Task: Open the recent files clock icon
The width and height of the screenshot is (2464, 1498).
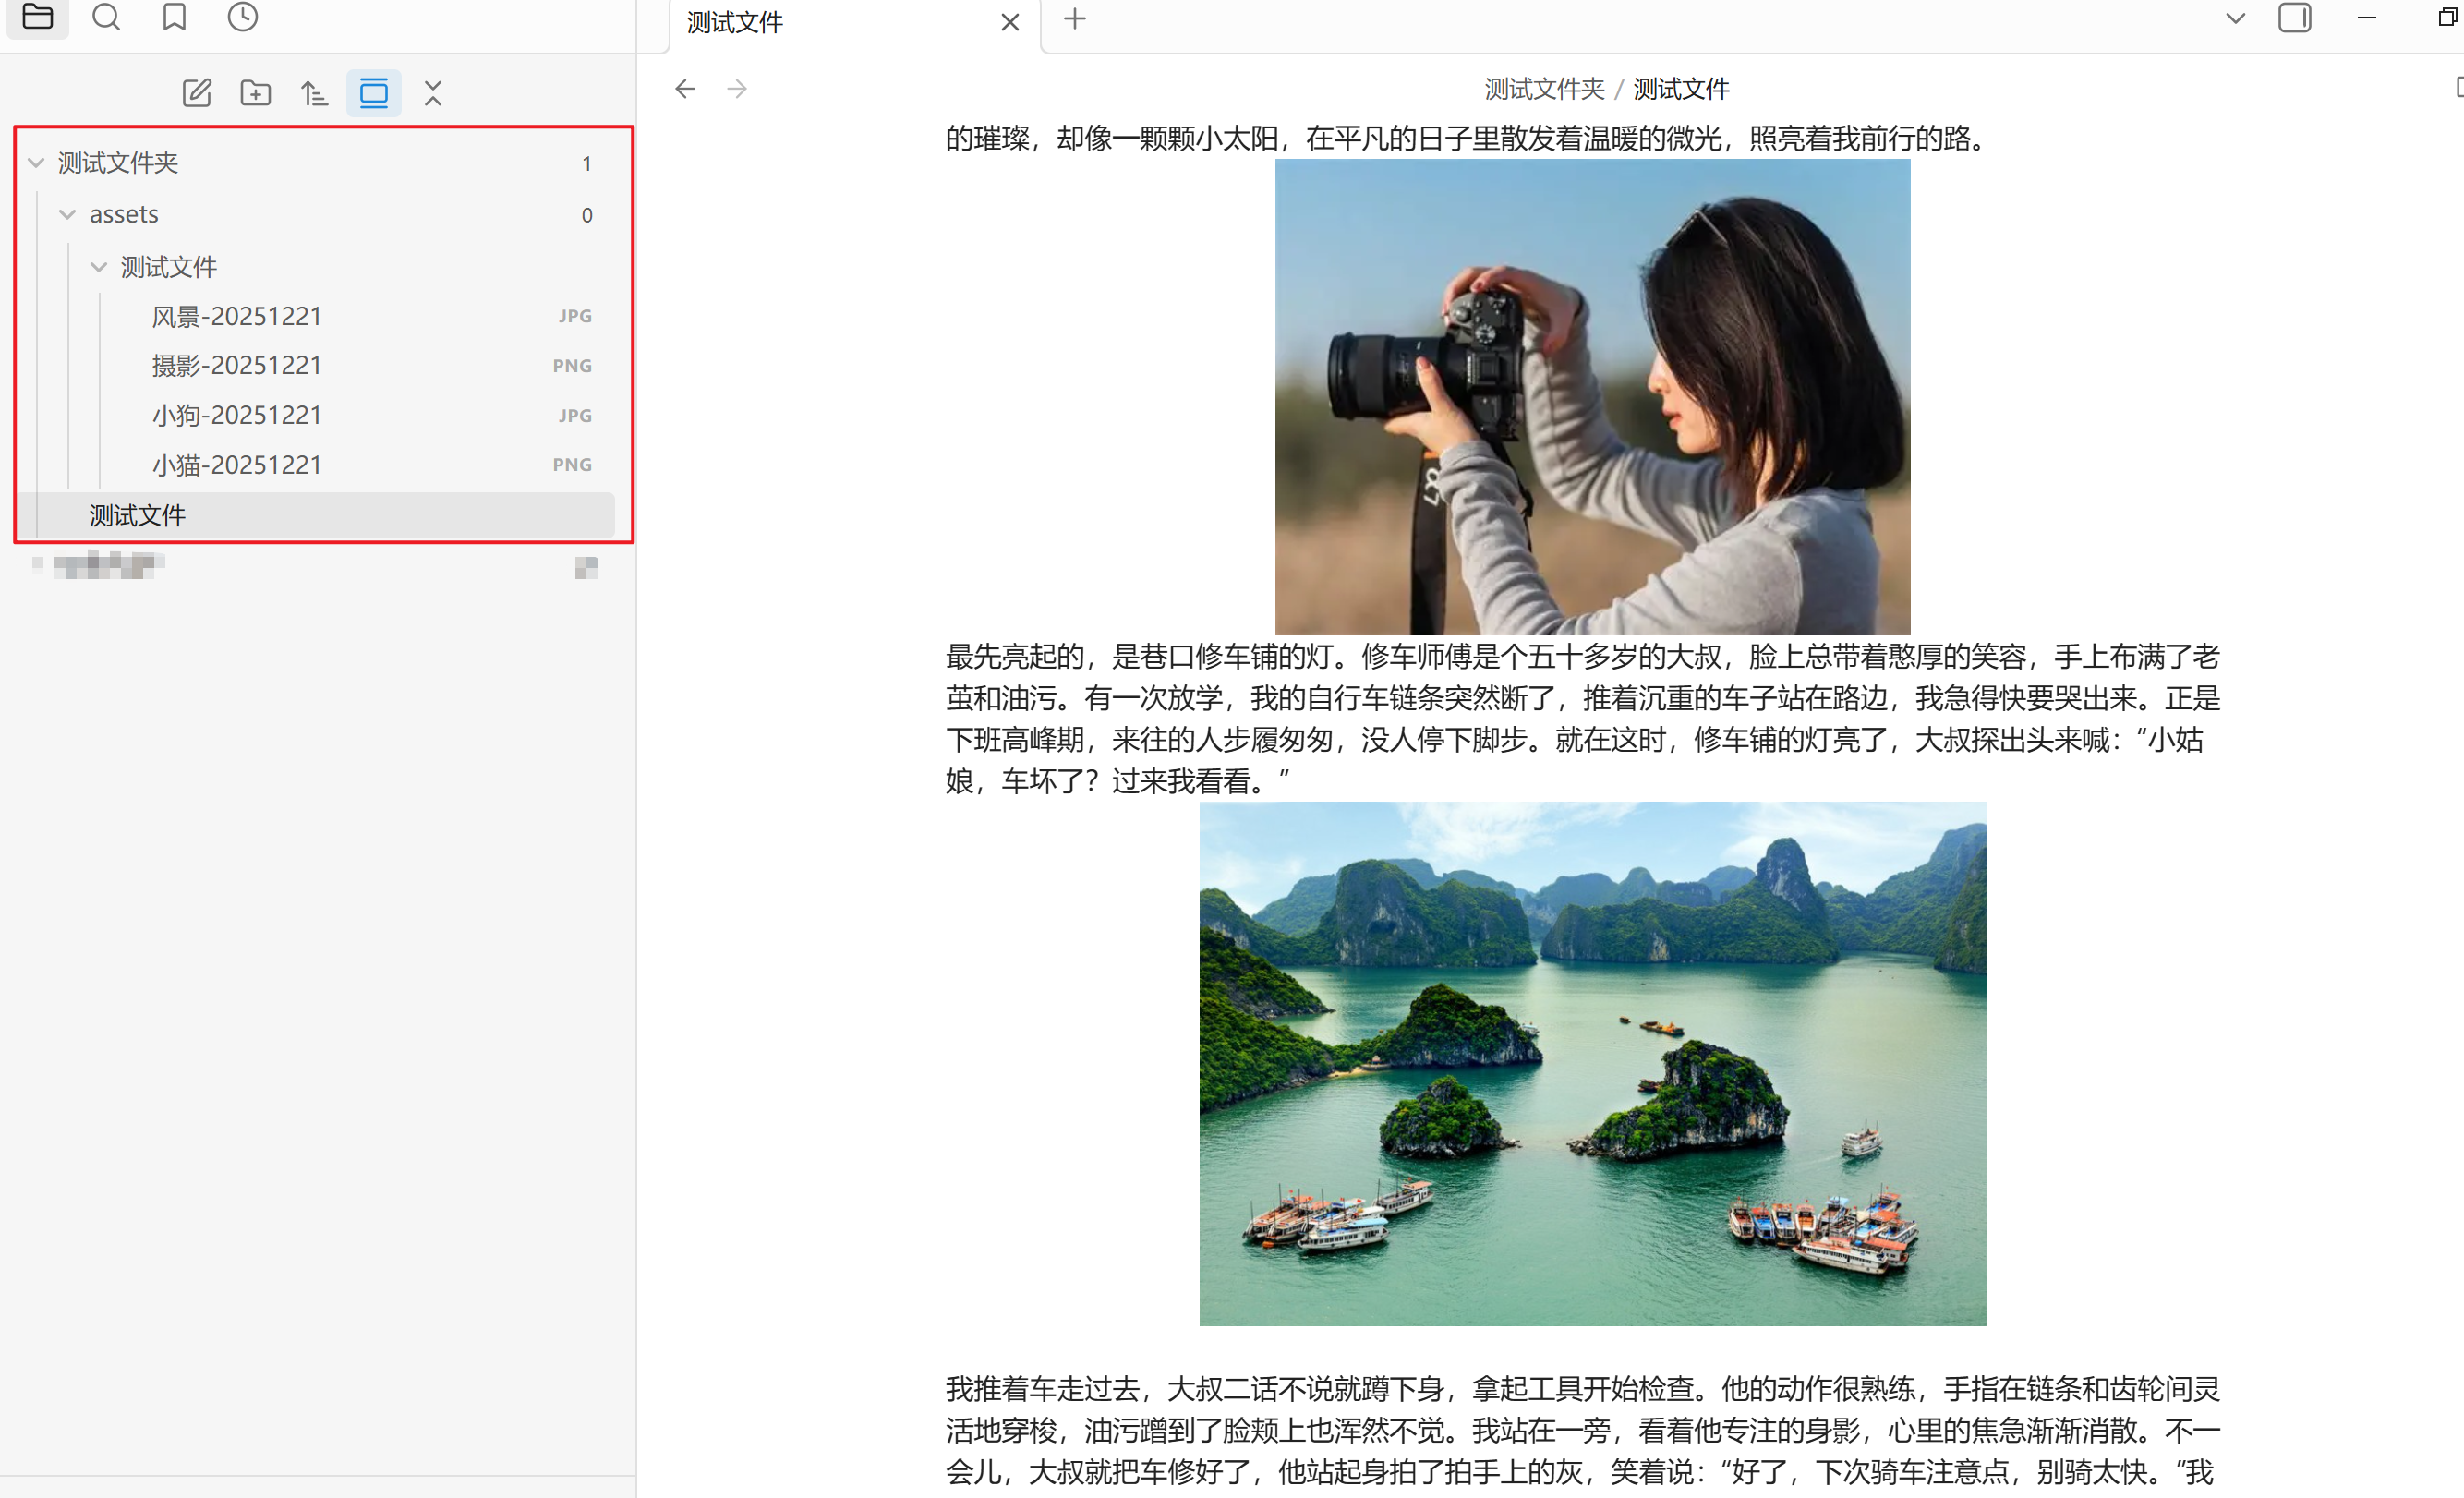Action: (242, 17)
